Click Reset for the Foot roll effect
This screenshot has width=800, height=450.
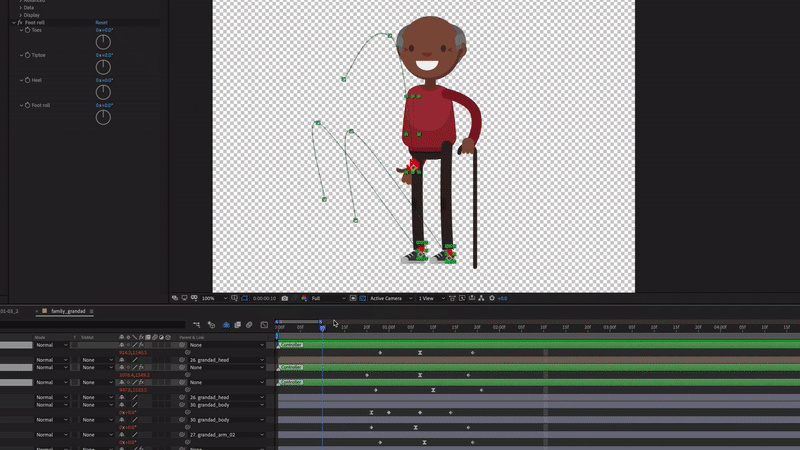(102, 22)
